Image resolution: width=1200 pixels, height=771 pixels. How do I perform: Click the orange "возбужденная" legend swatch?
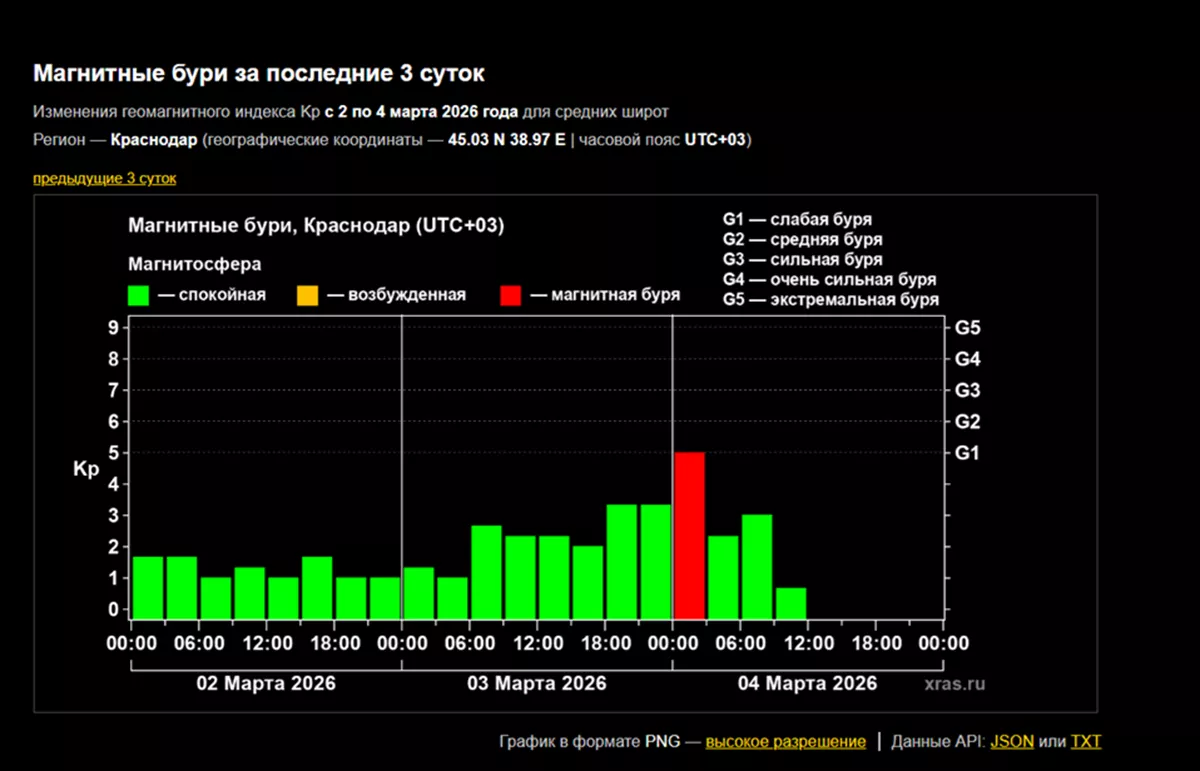click(x=307, y=295)
